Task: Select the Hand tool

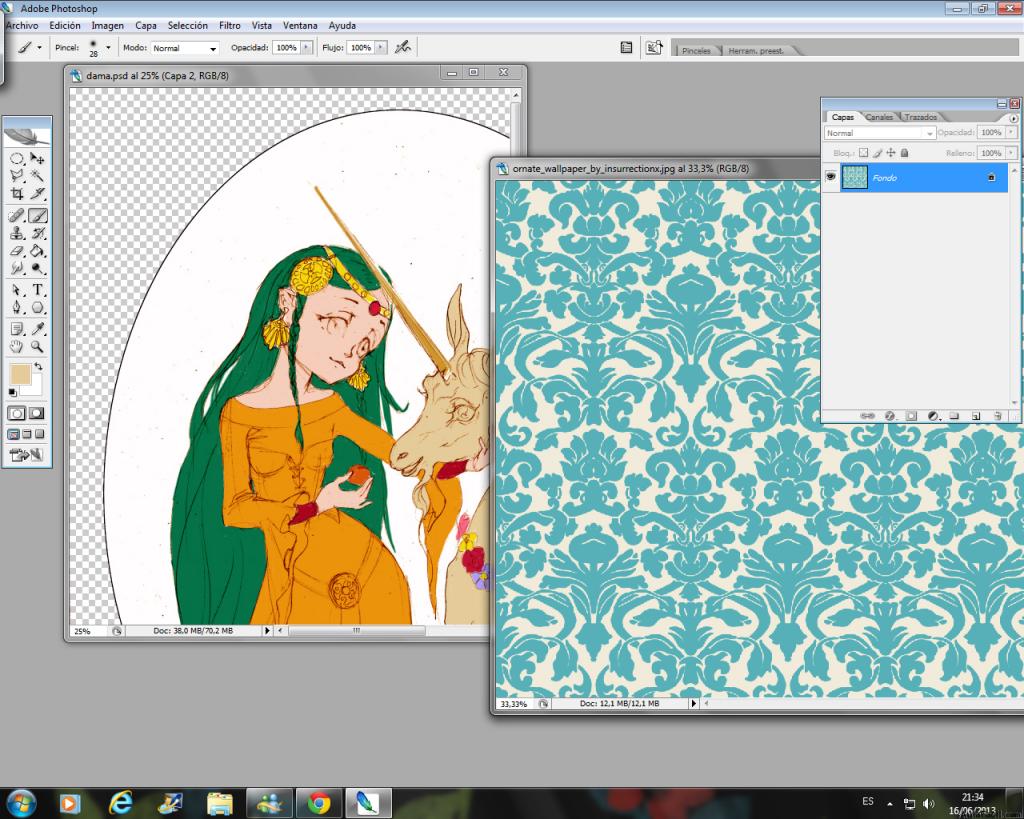Action: [x=17, y=347]
